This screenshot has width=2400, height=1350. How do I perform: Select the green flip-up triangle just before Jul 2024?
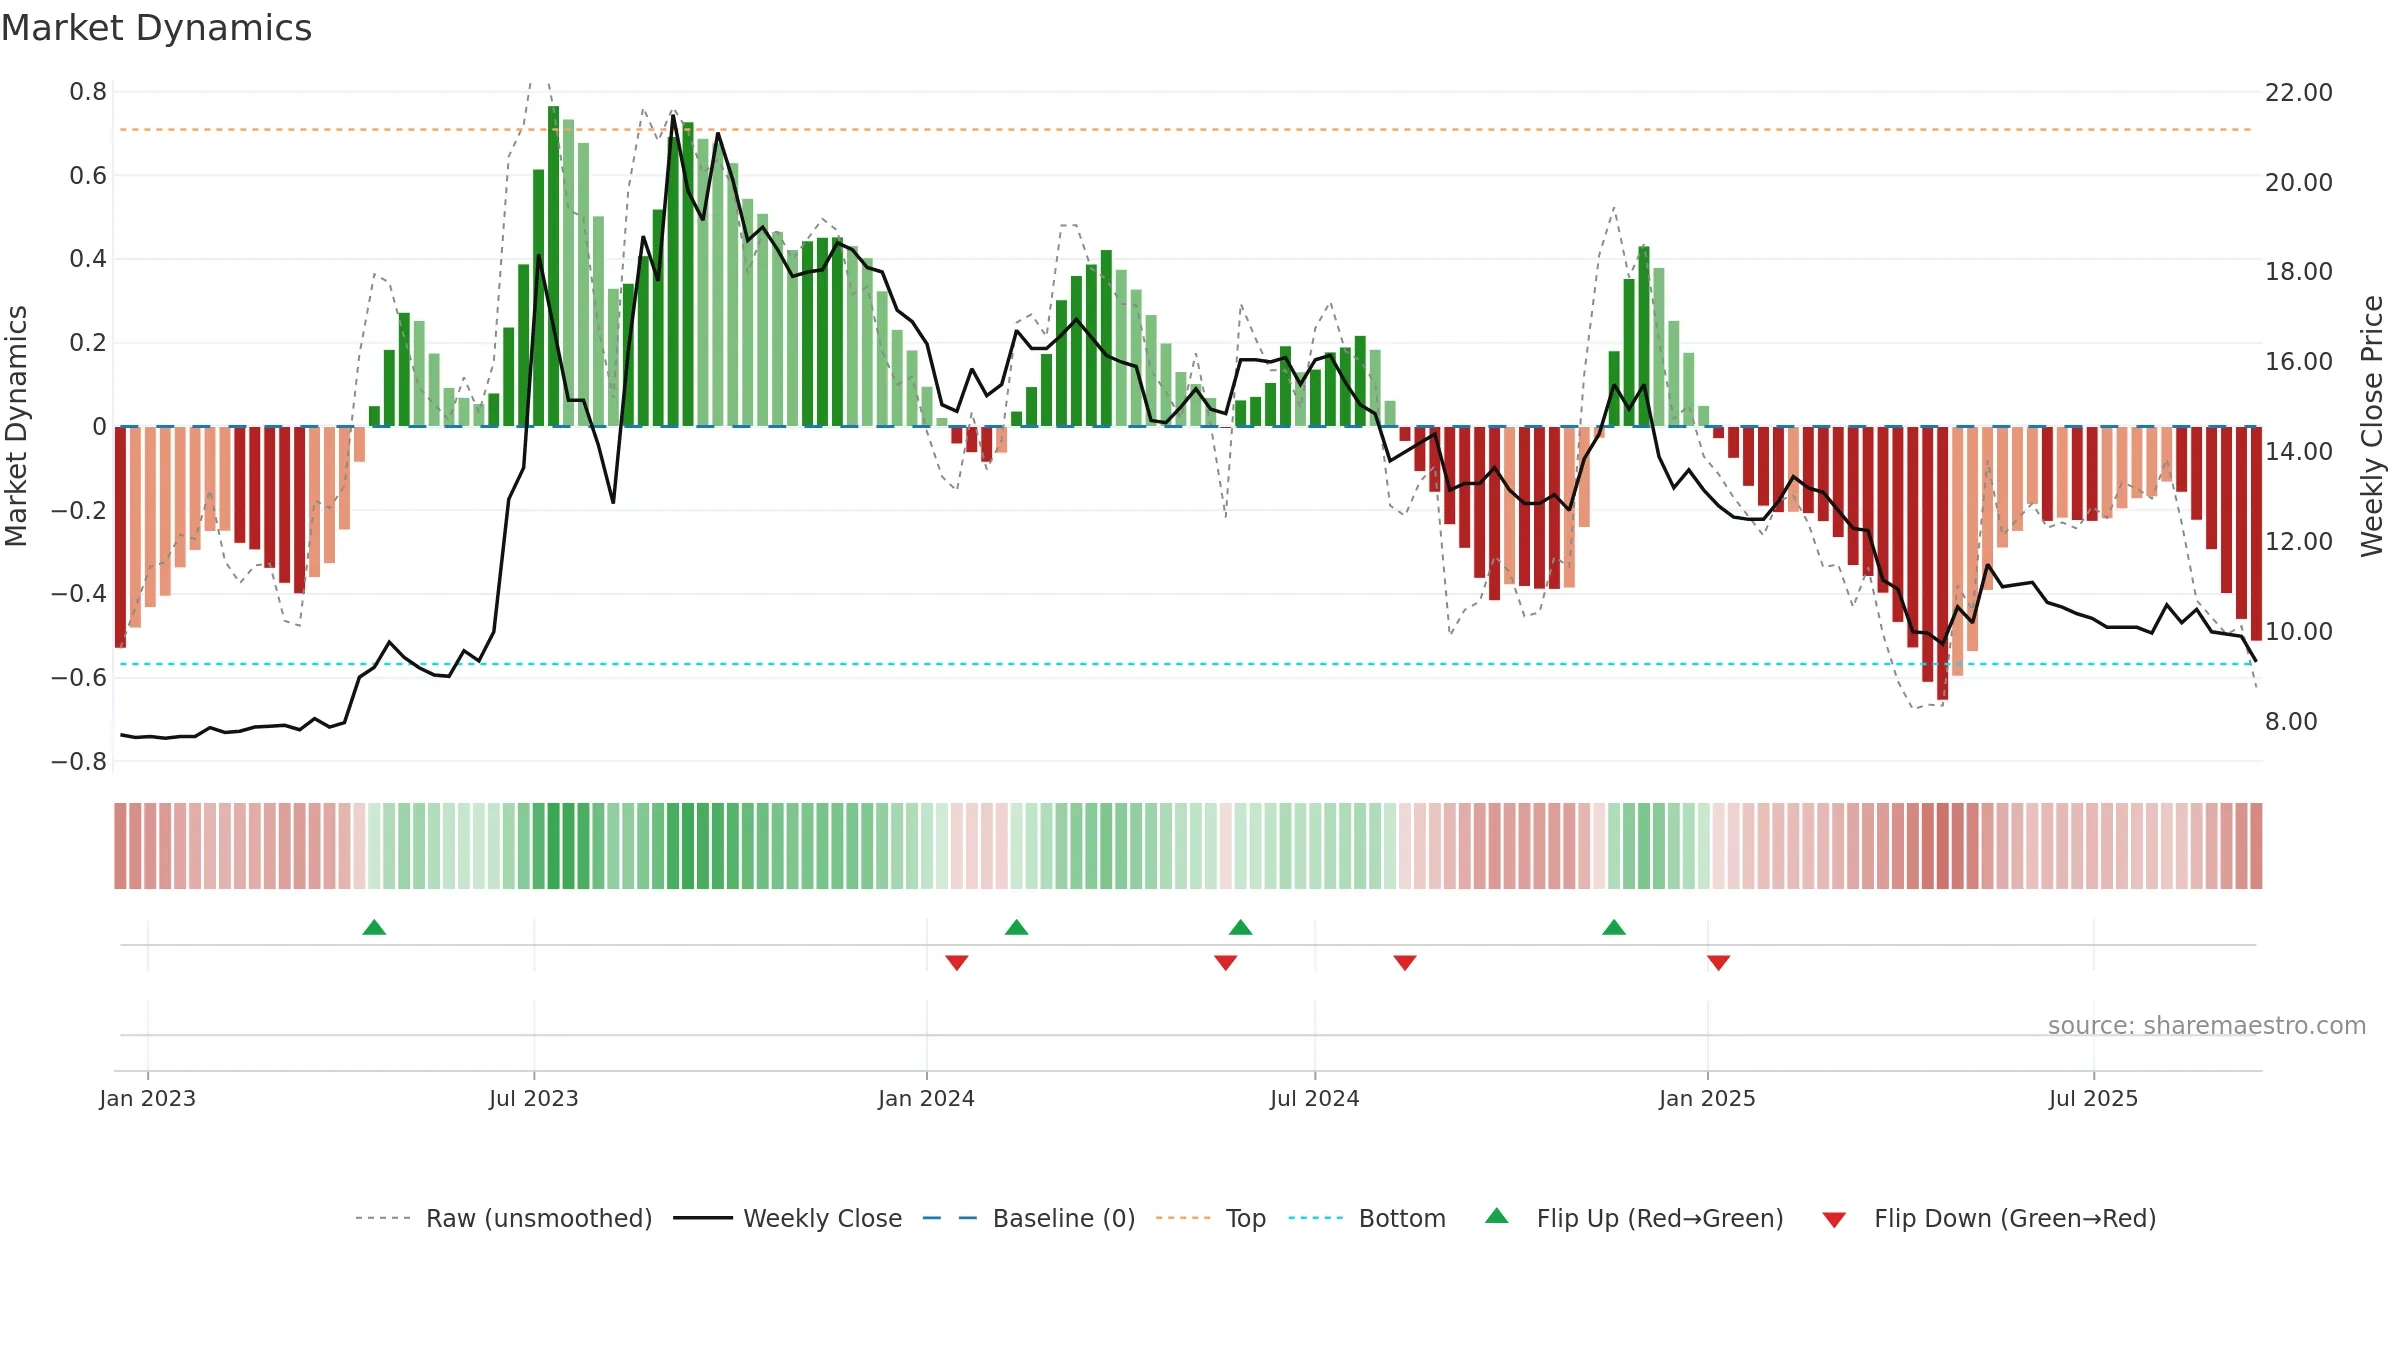tap(1240, 927)
